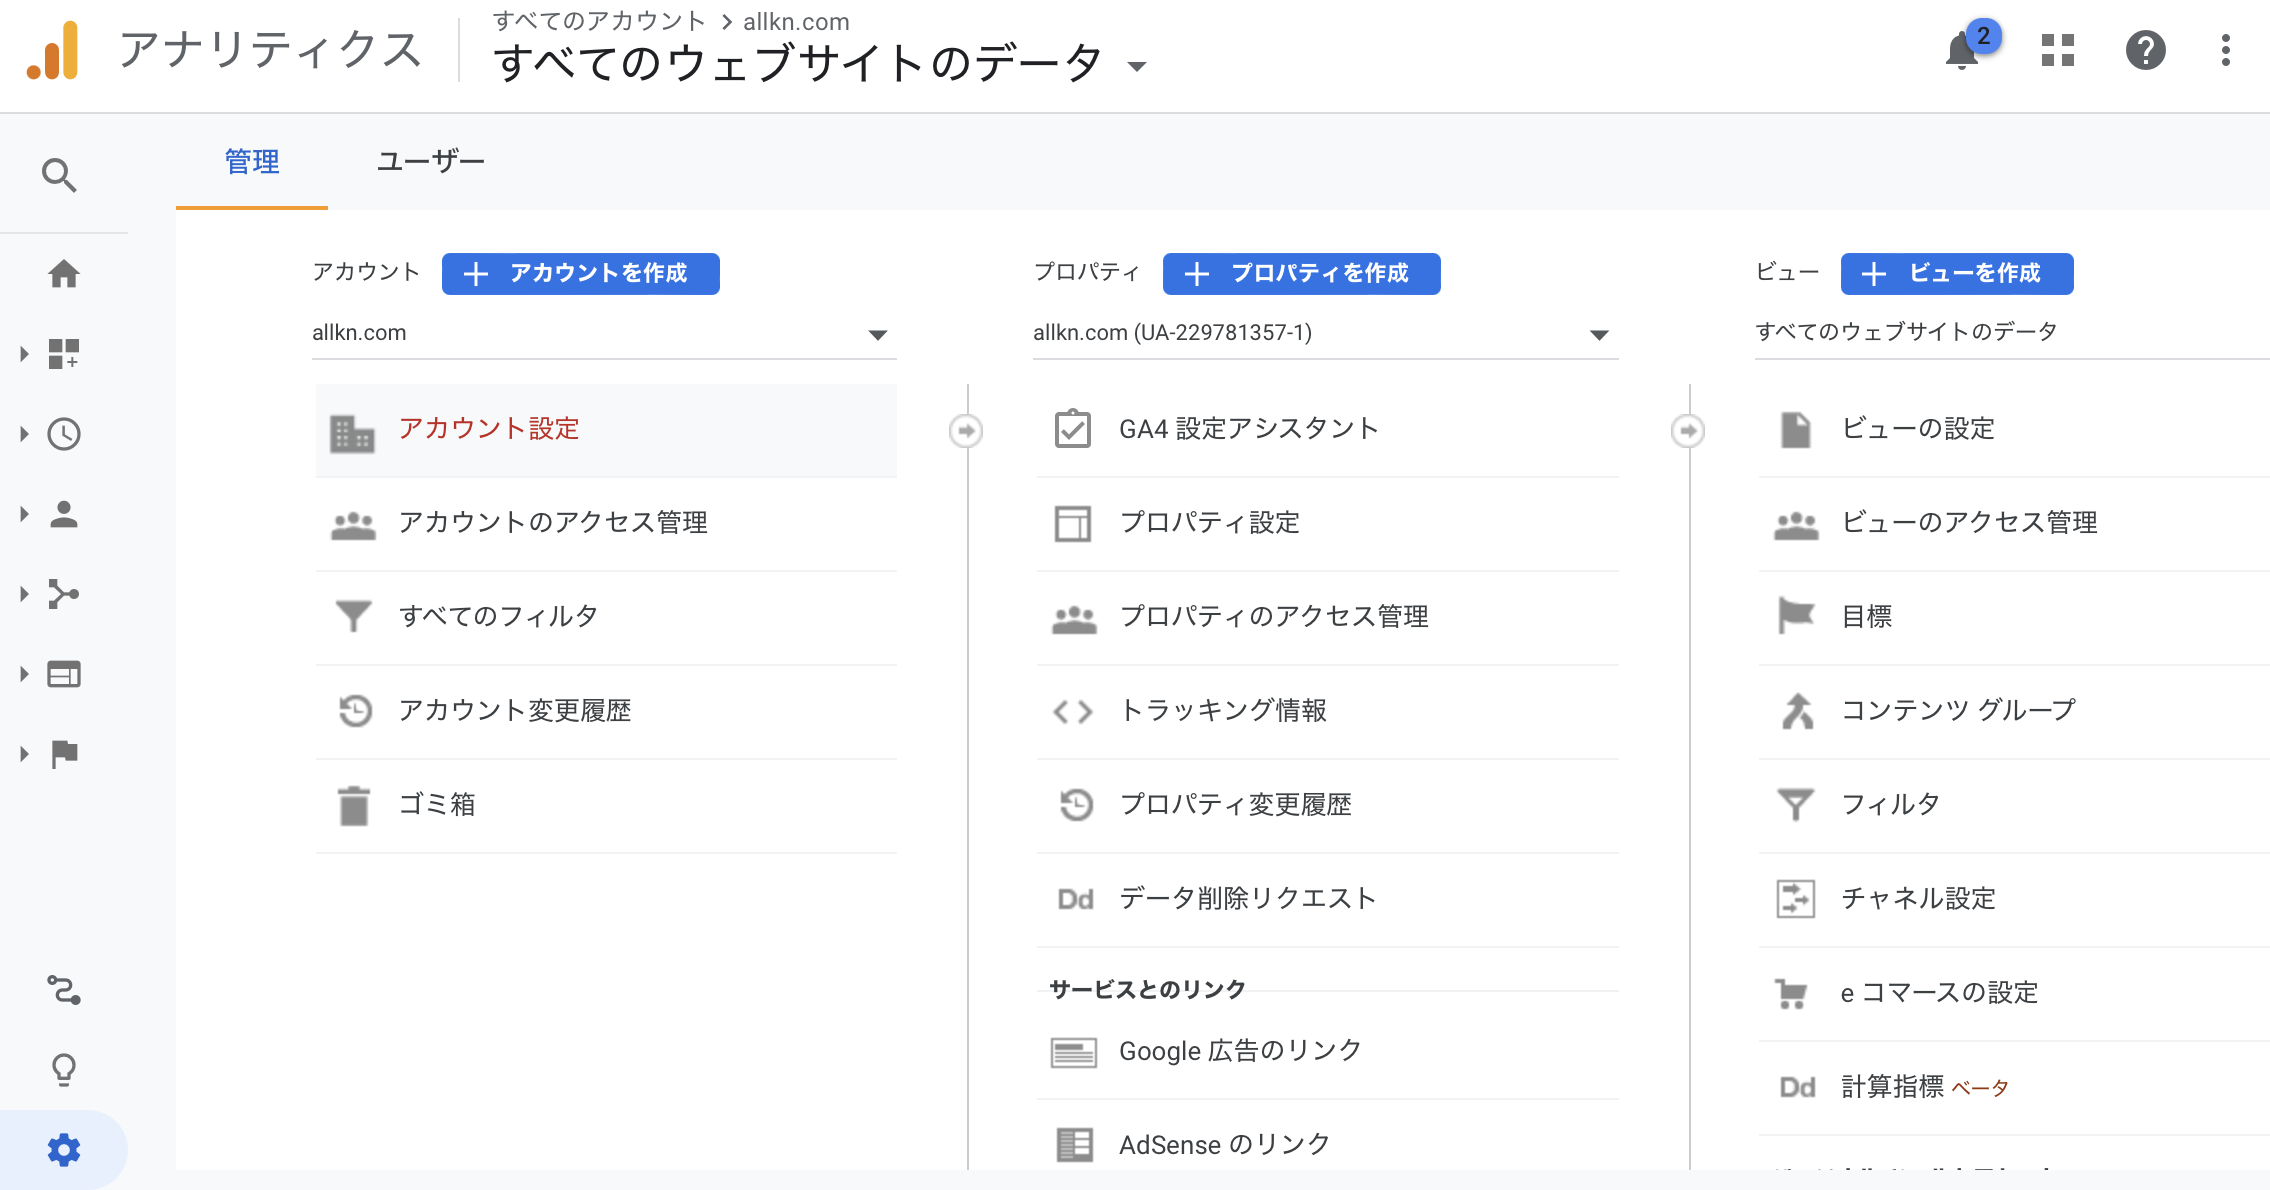Screen dimensions: 2270x1190
Task: Click the funnel icon beside すべてのフィルタ
Action: click(353, 616)
